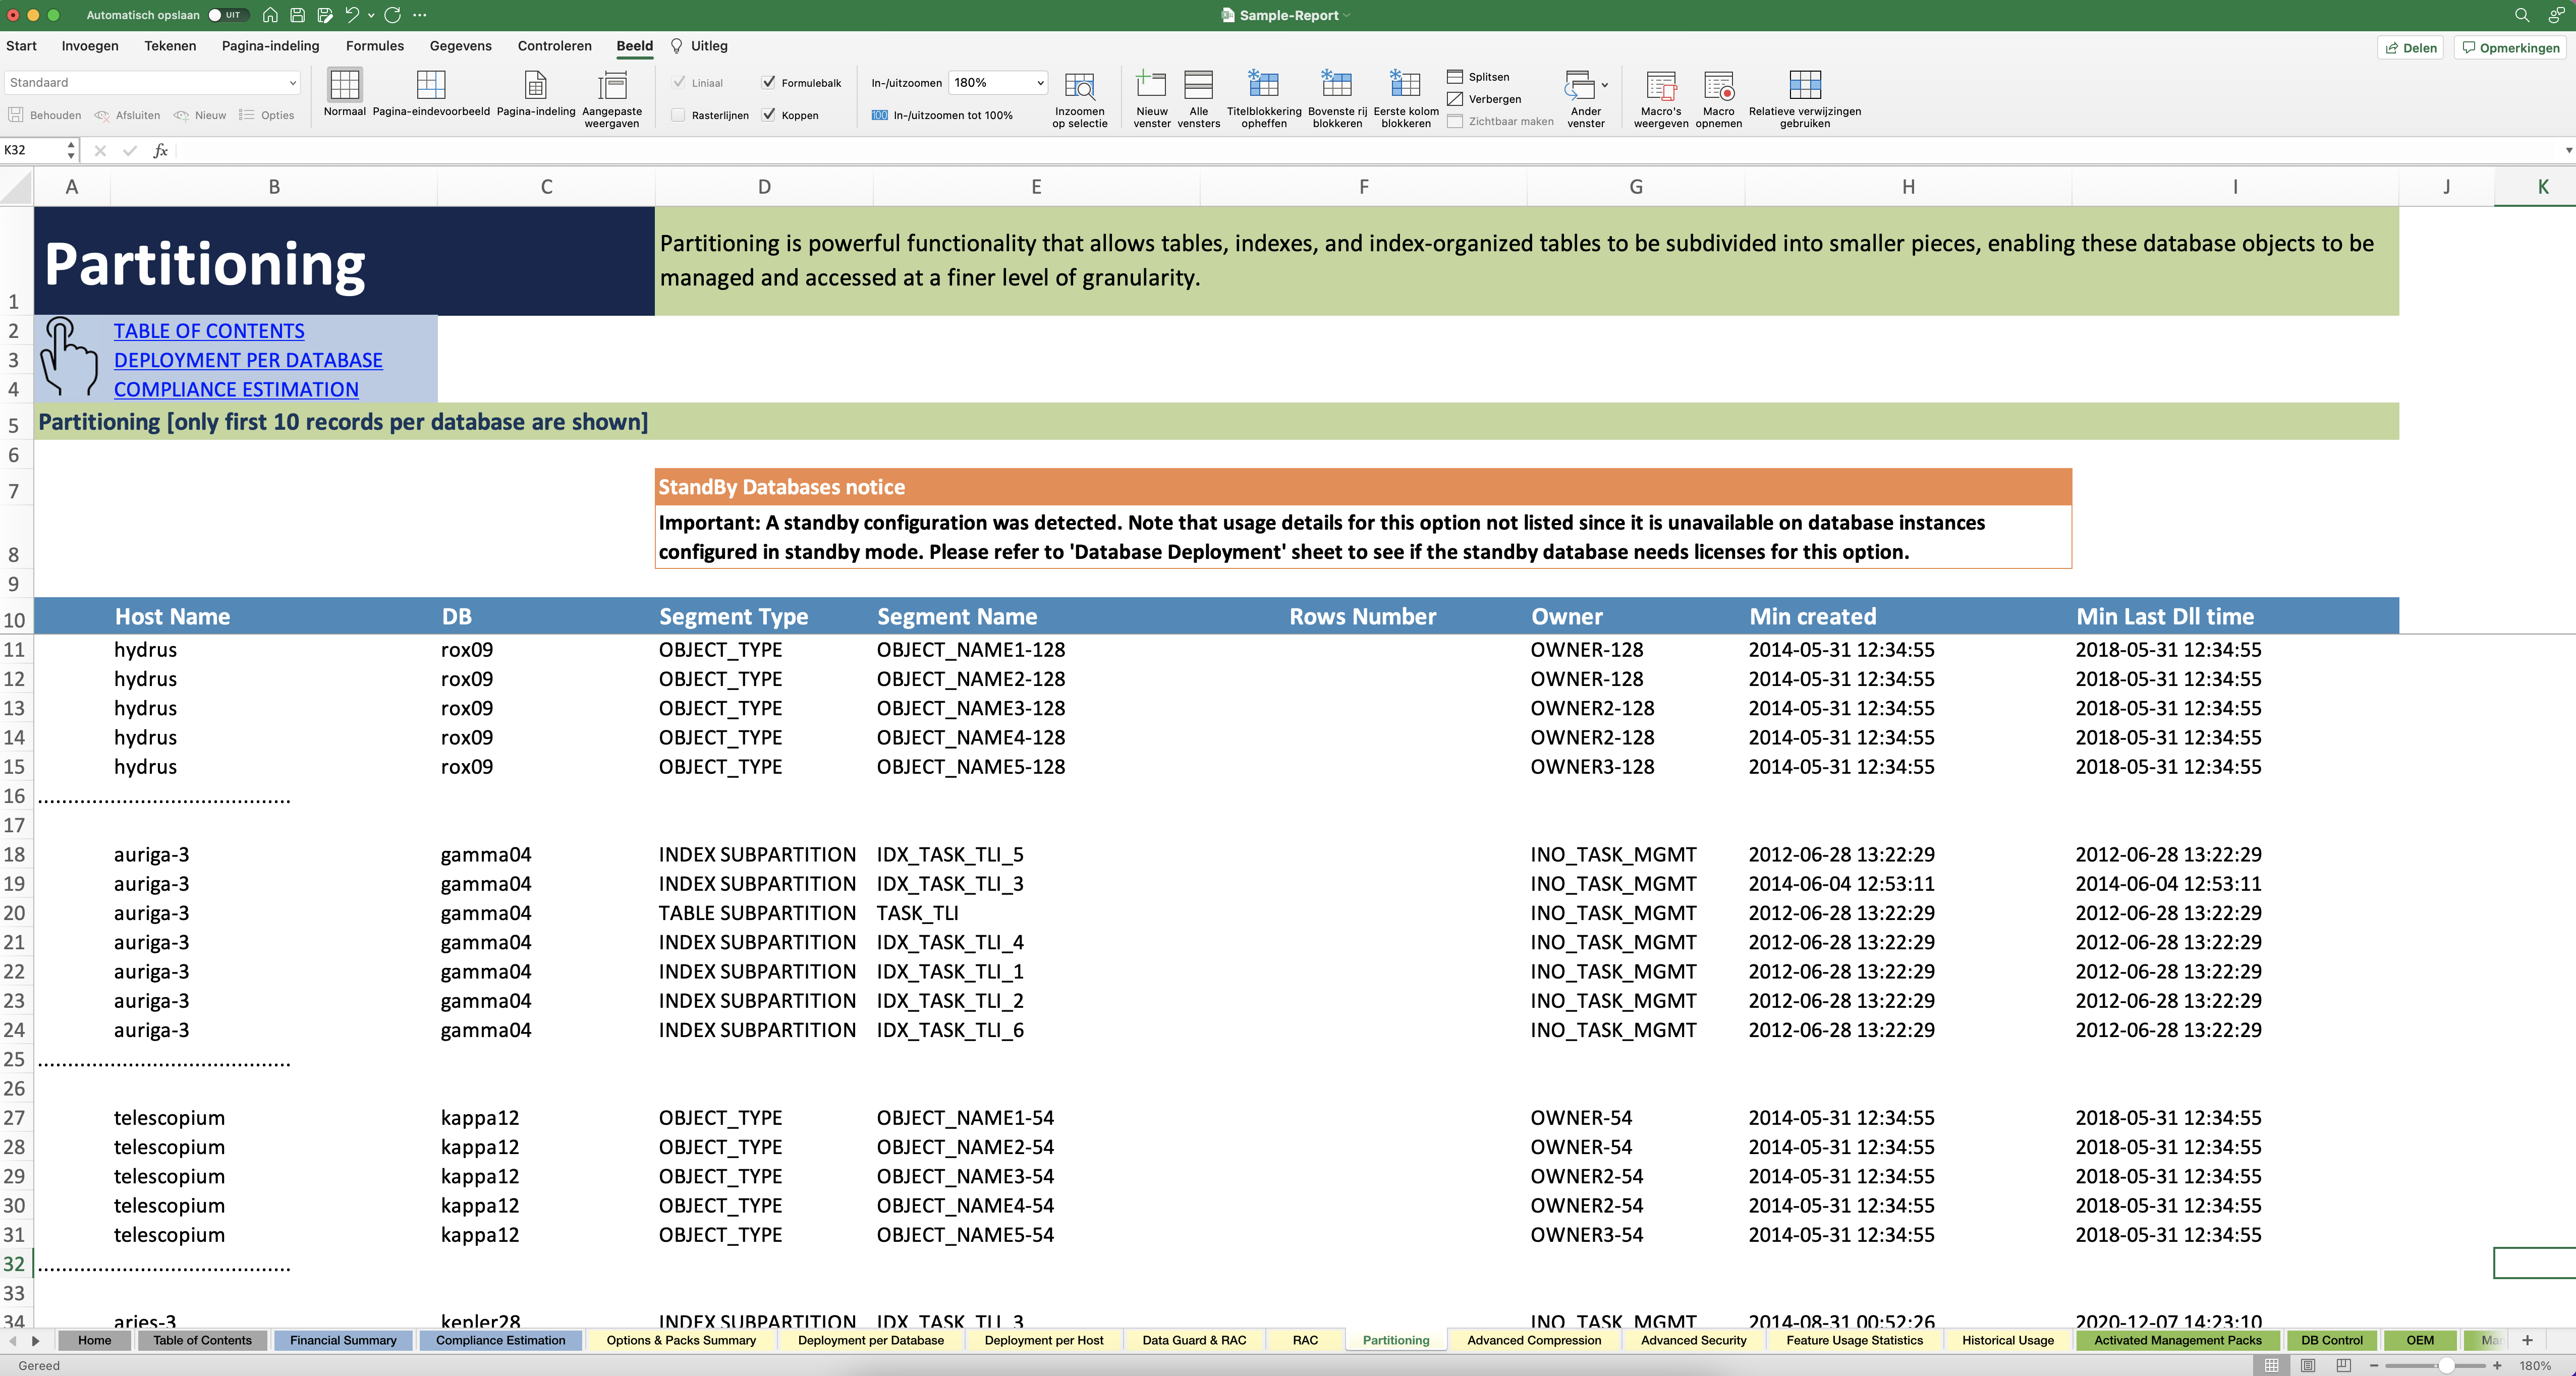Follow the TABLE OF CONTENTS link

[208, 331]
